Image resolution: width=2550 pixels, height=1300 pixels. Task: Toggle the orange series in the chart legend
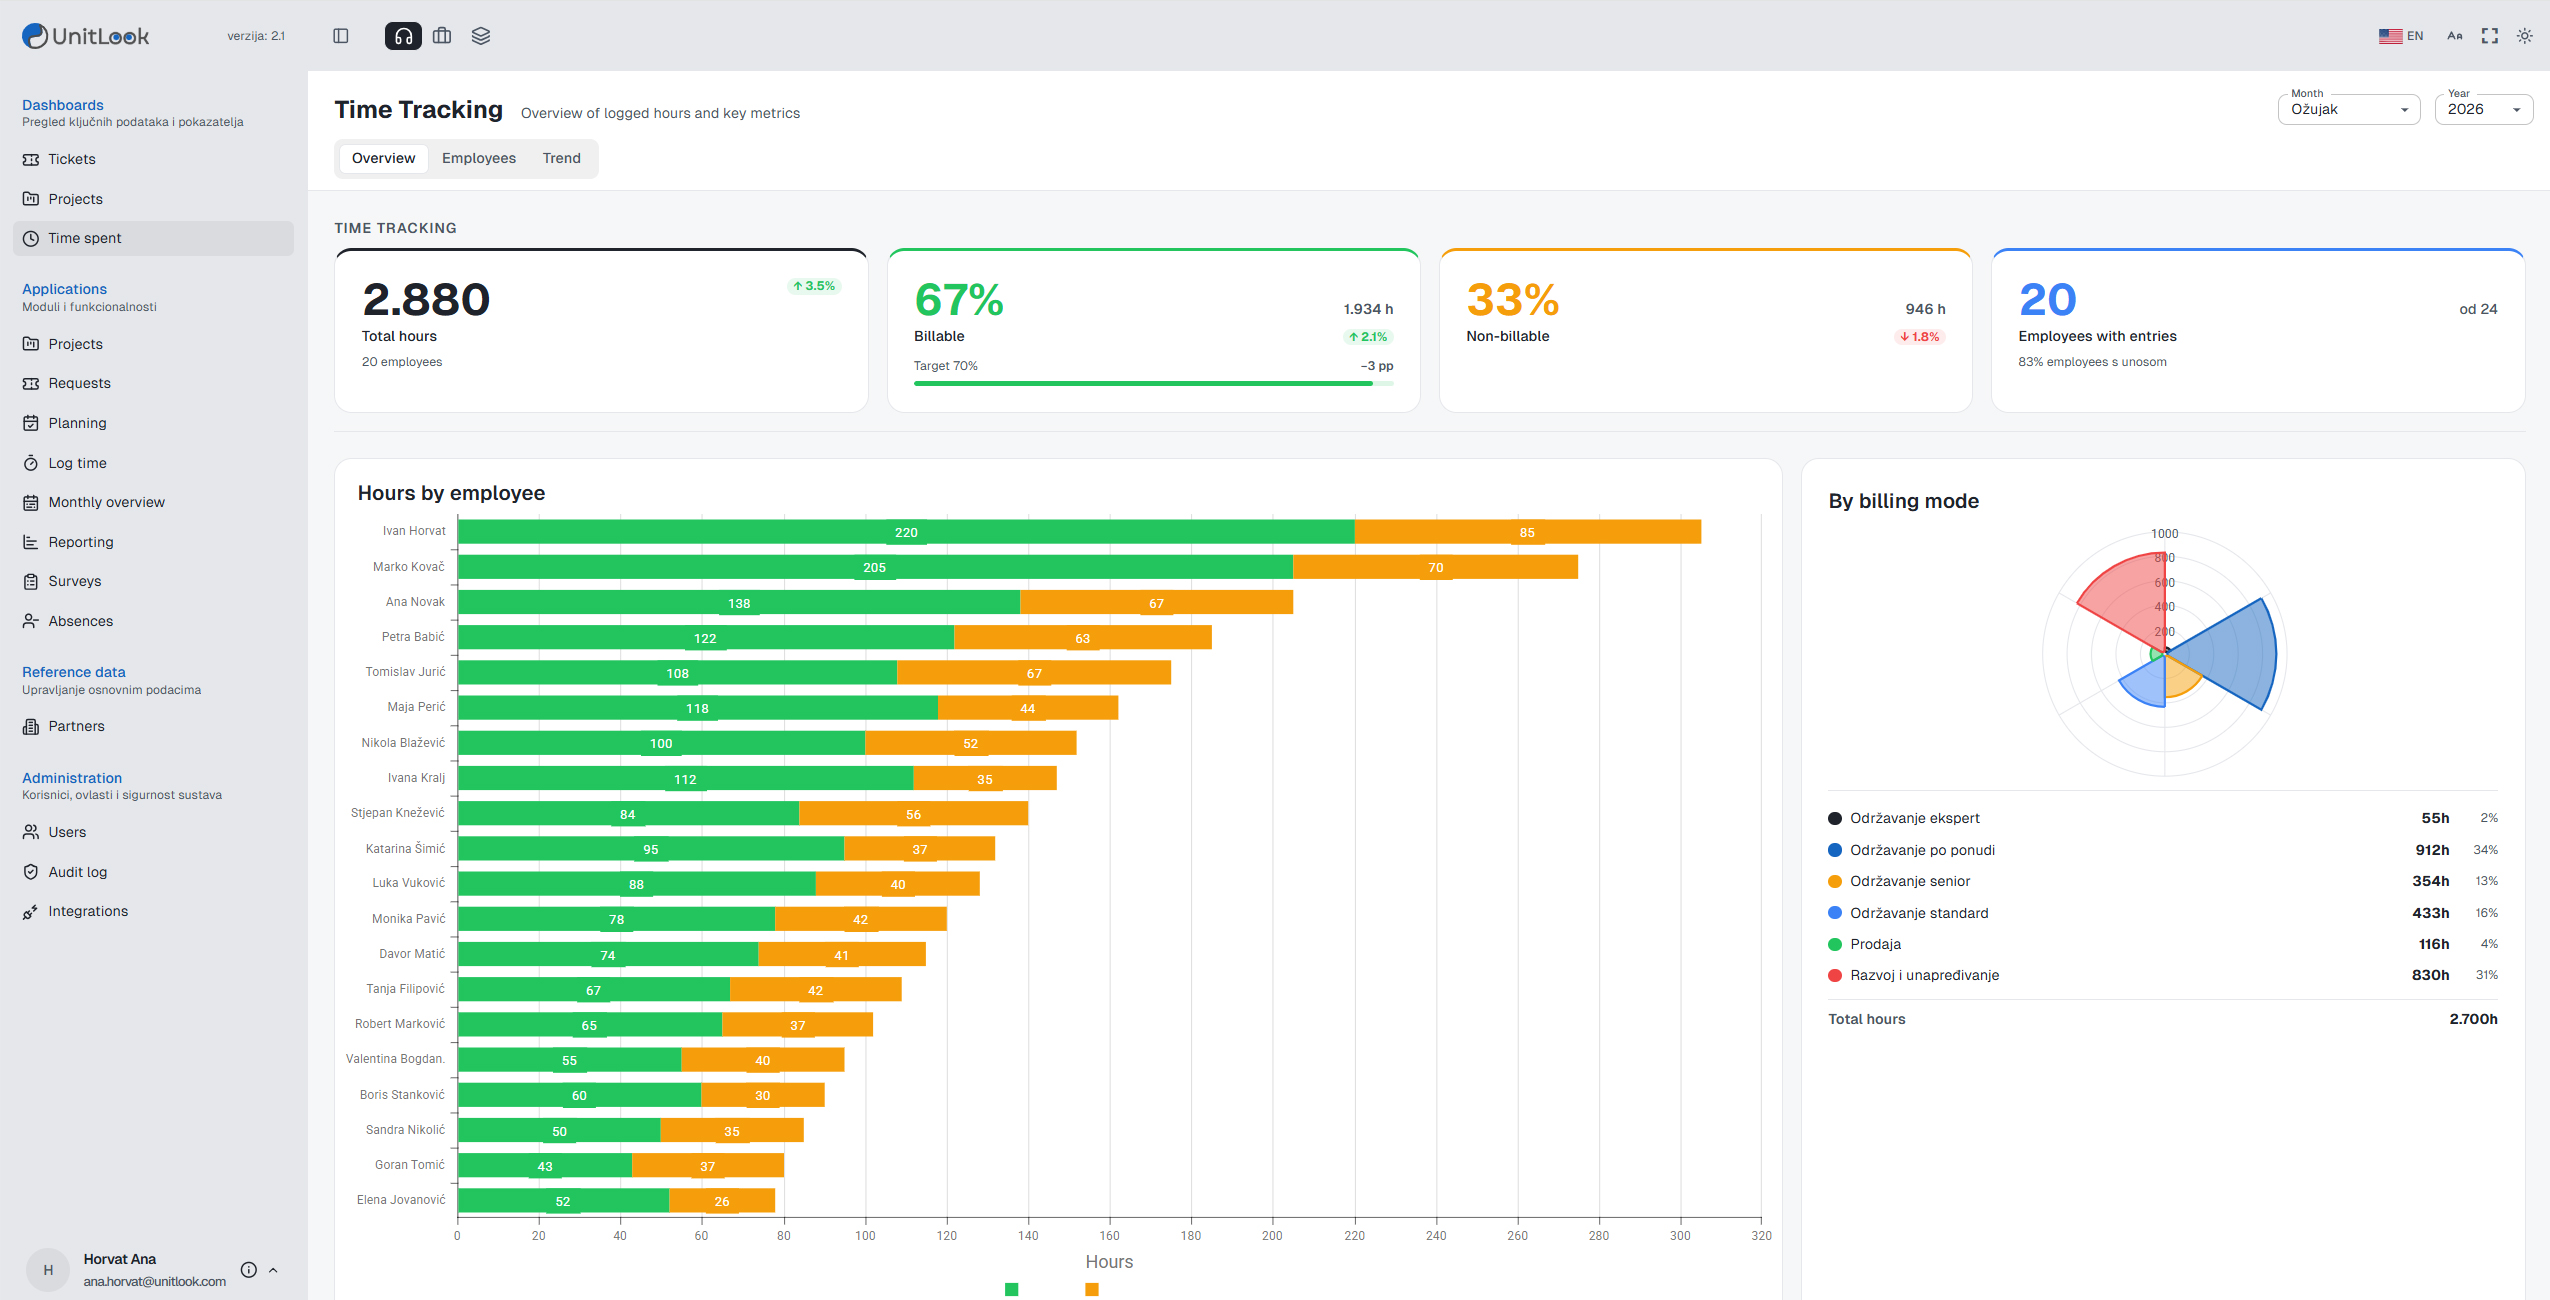tap(1092, 1289)
